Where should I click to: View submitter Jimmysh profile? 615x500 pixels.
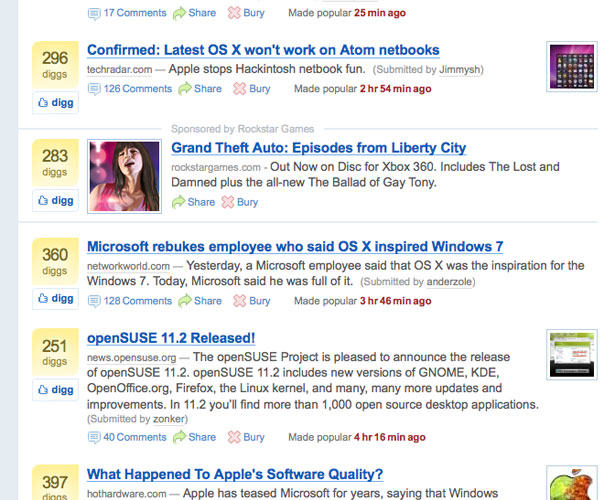click(x=460, y=70)
